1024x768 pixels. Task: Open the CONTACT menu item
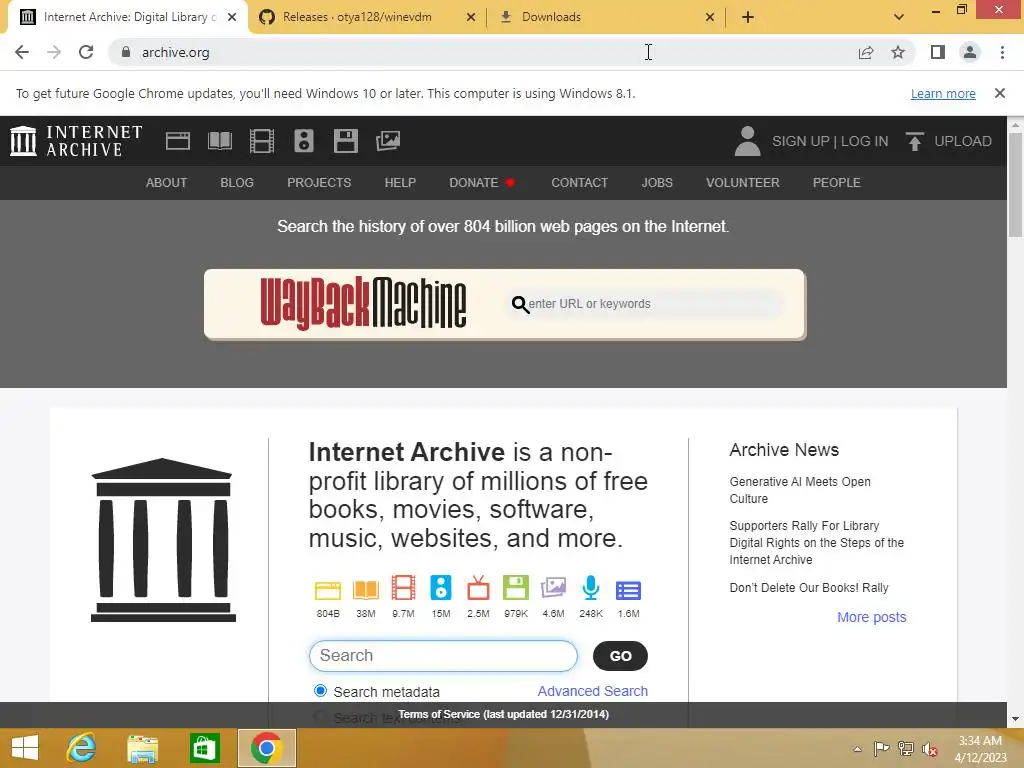tap(579, 183)
